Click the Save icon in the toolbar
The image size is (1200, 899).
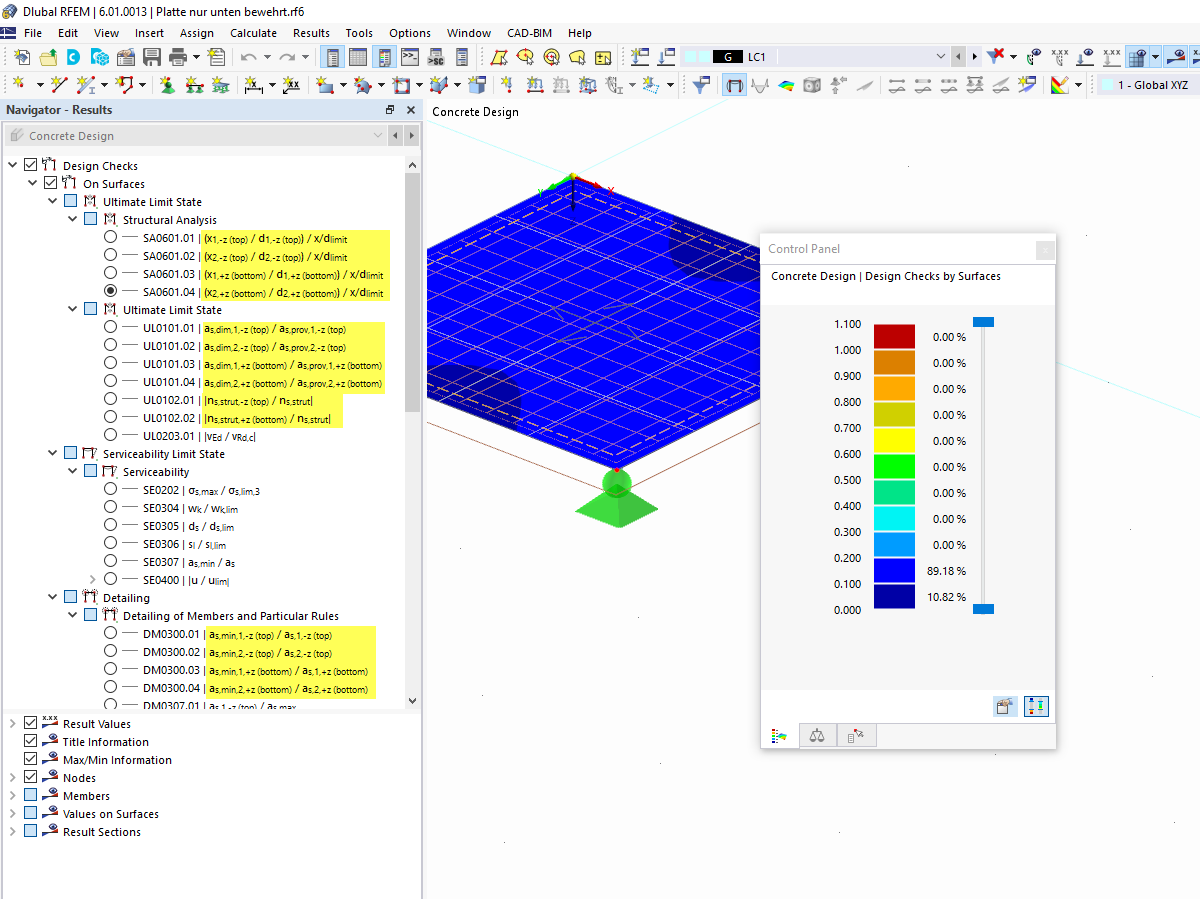pyautogui.click(x=151, y=57)
